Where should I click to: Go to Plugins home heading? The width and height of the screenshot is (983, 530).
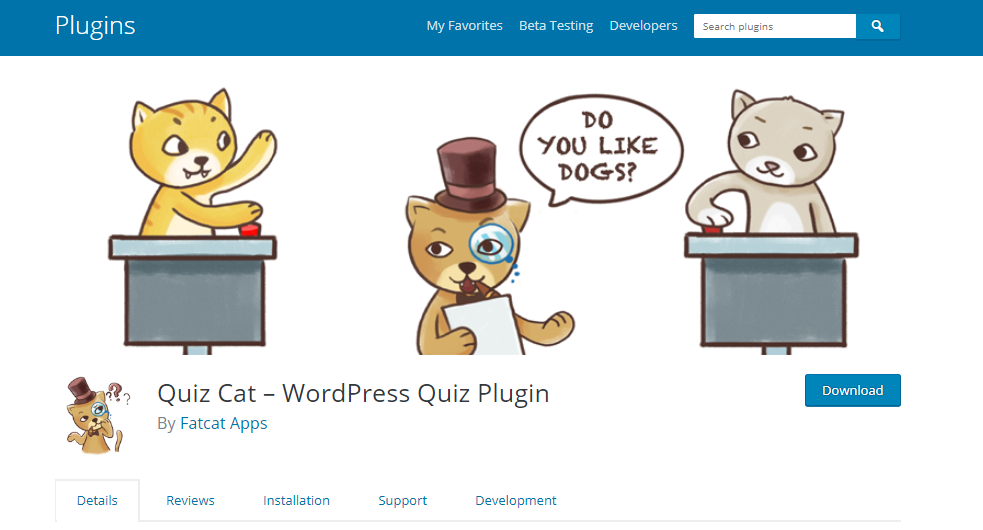[x=95, y=26]
